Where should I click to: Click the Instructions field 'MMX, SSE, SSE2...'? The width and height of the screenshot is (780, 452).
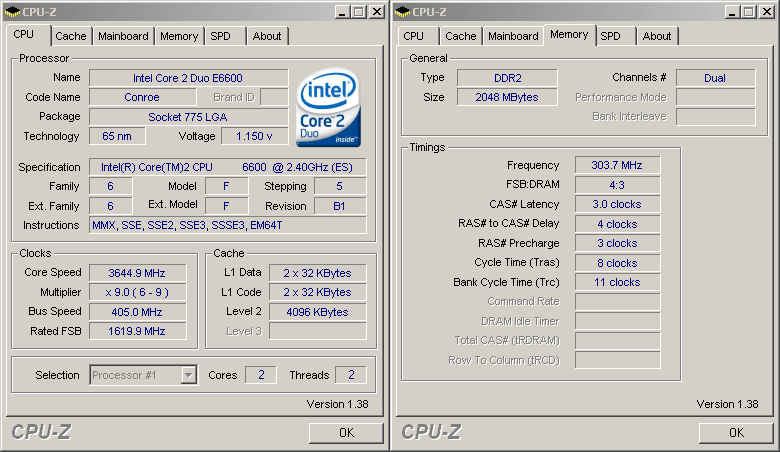point(227,225)
